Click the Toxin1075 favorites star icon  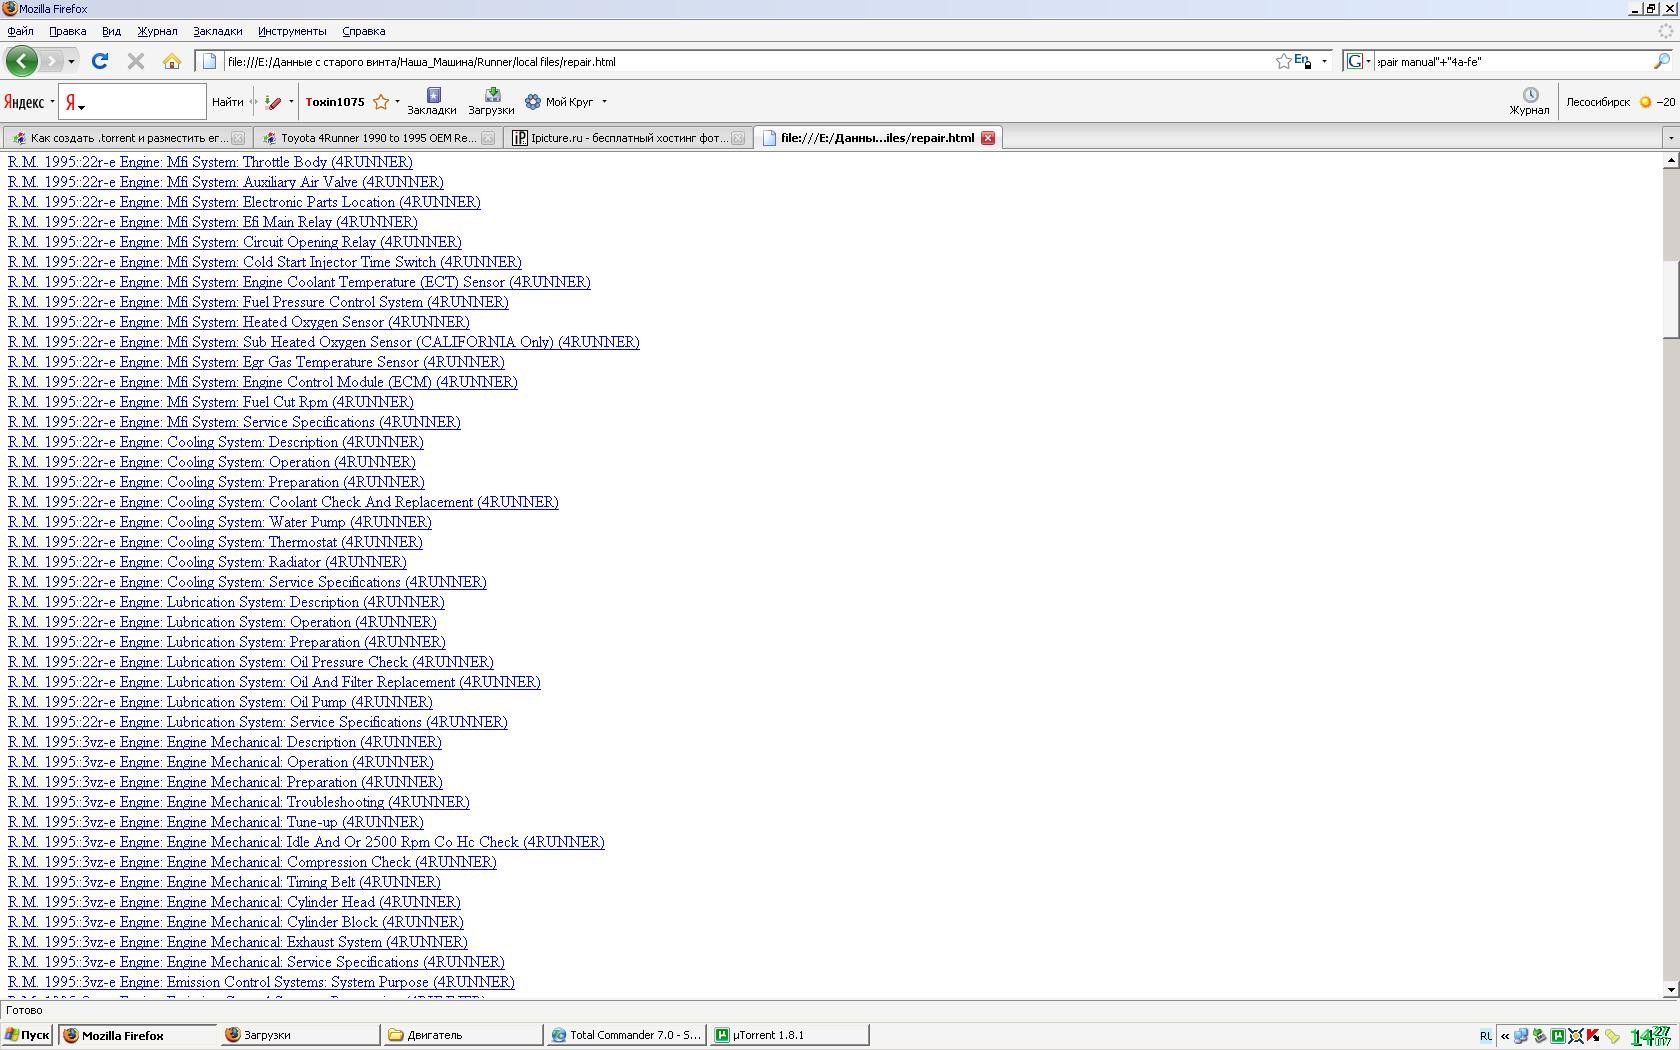click(381, 101)
